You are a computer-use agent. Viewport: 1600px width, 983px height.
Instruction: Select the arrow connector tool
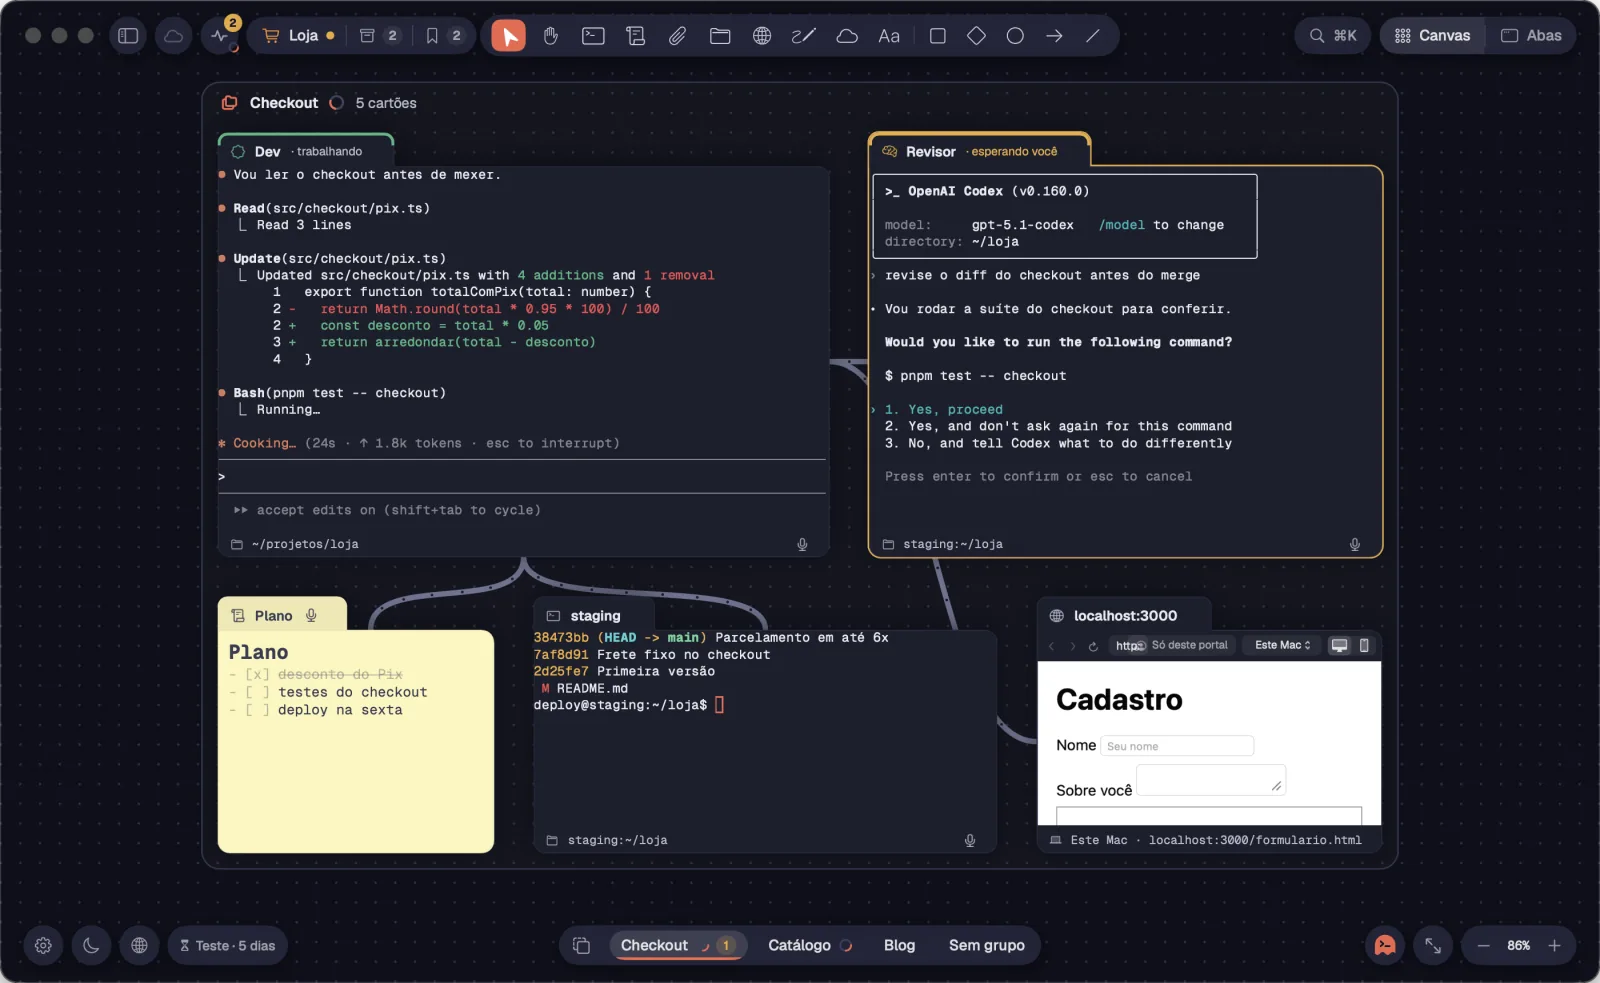(x=1054, y=36)
